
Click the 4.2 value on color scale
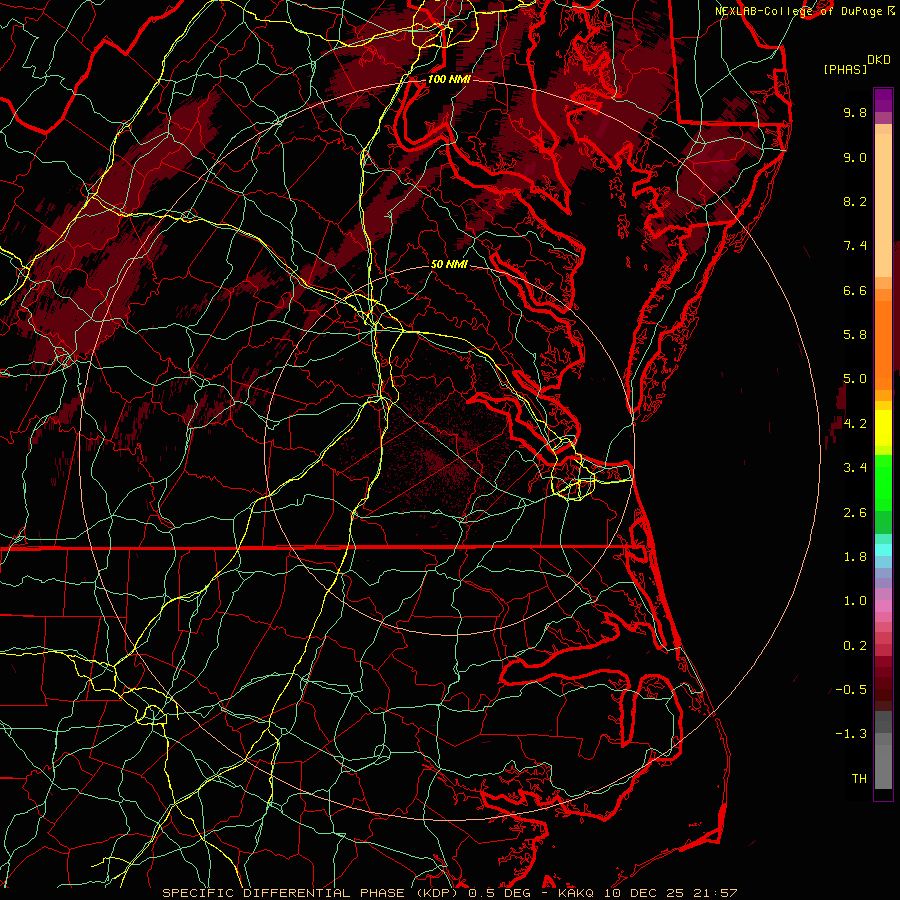click(x=855, y=424)
